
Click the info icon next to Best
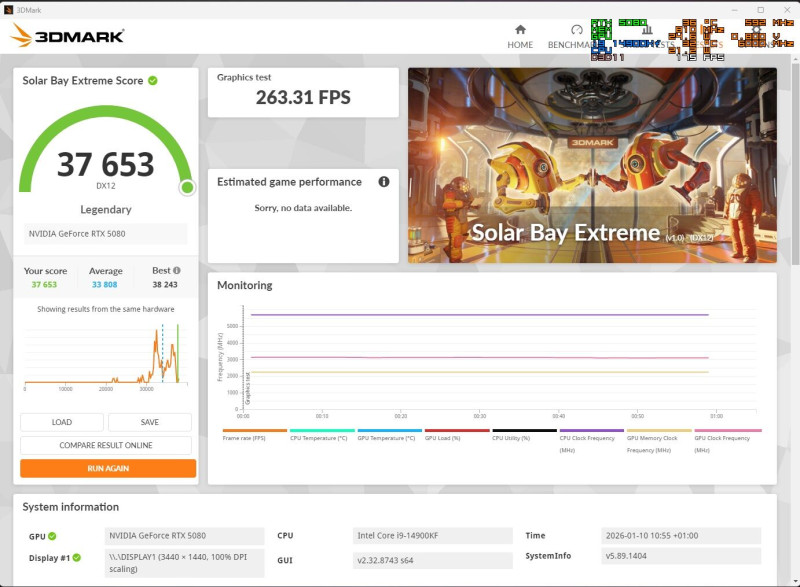(177, 270)
